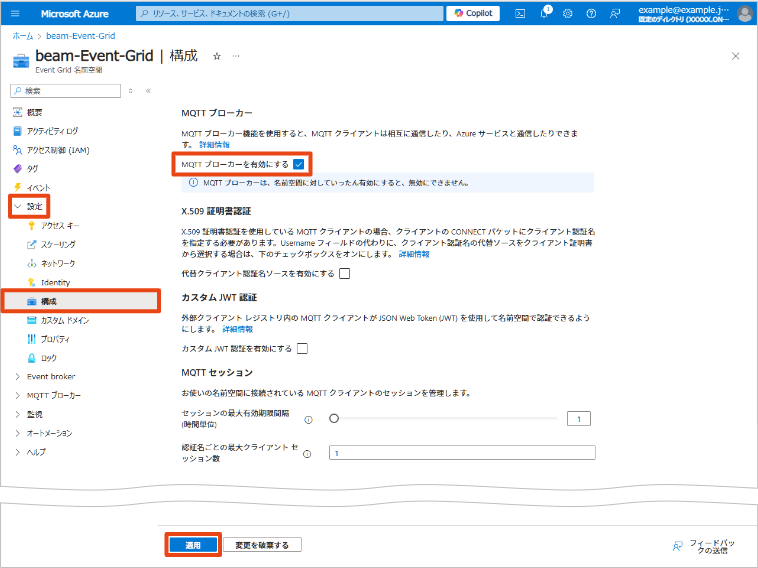The image size is (758, 568).
Task: Click the user account avatar
Action: pyautogui.click(x=745, y=14)
